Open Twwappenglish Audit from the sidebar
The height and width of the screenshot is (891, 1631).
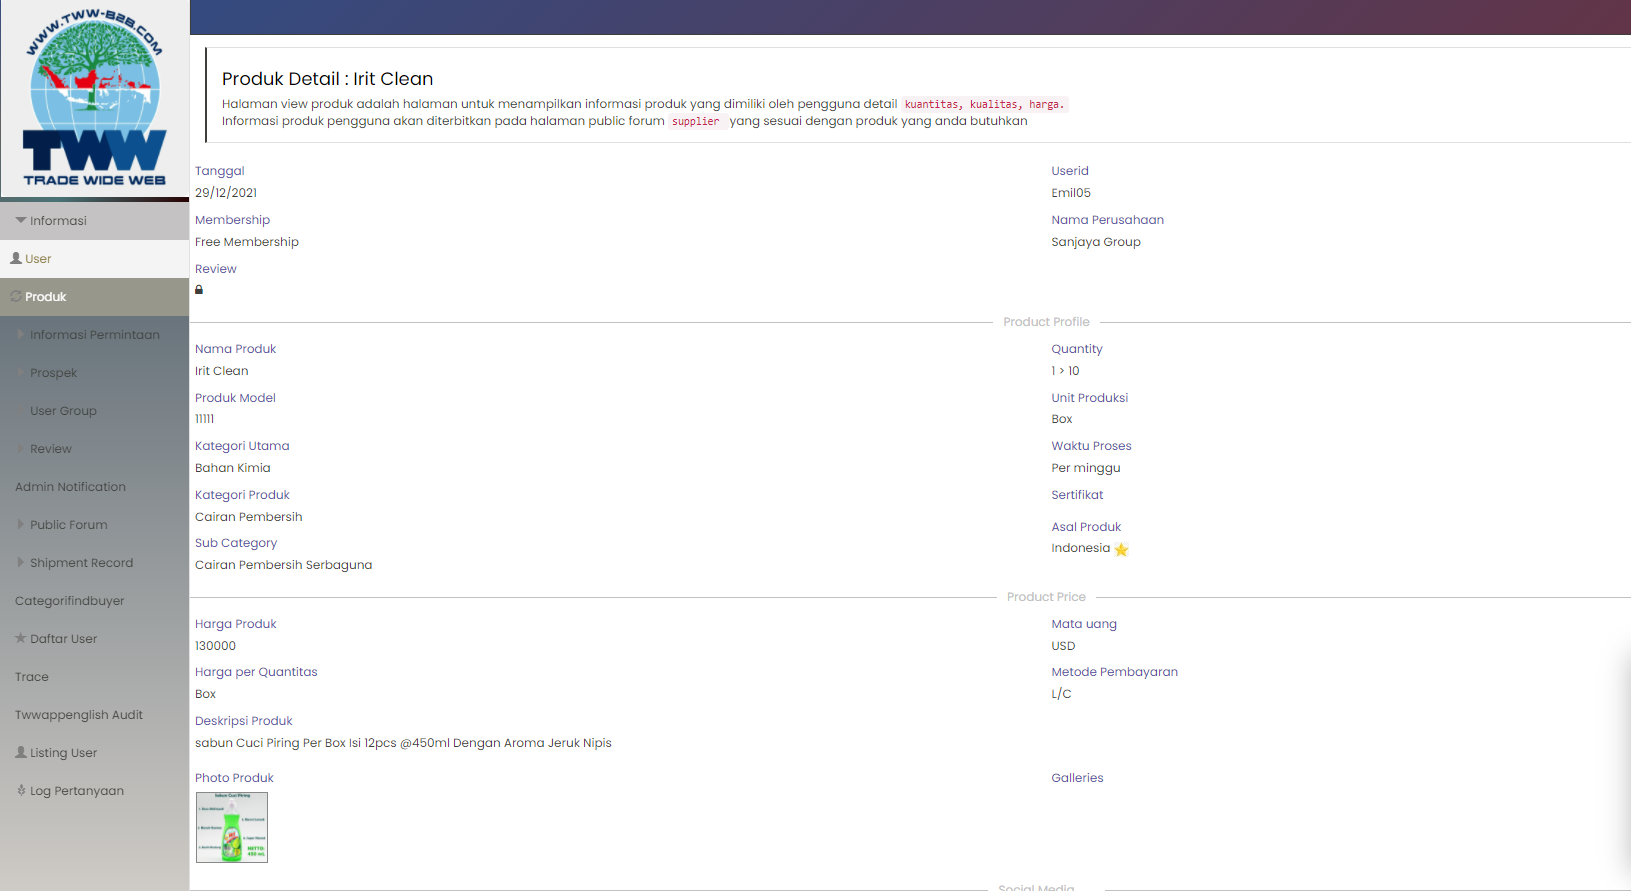(x=79, y=715)
